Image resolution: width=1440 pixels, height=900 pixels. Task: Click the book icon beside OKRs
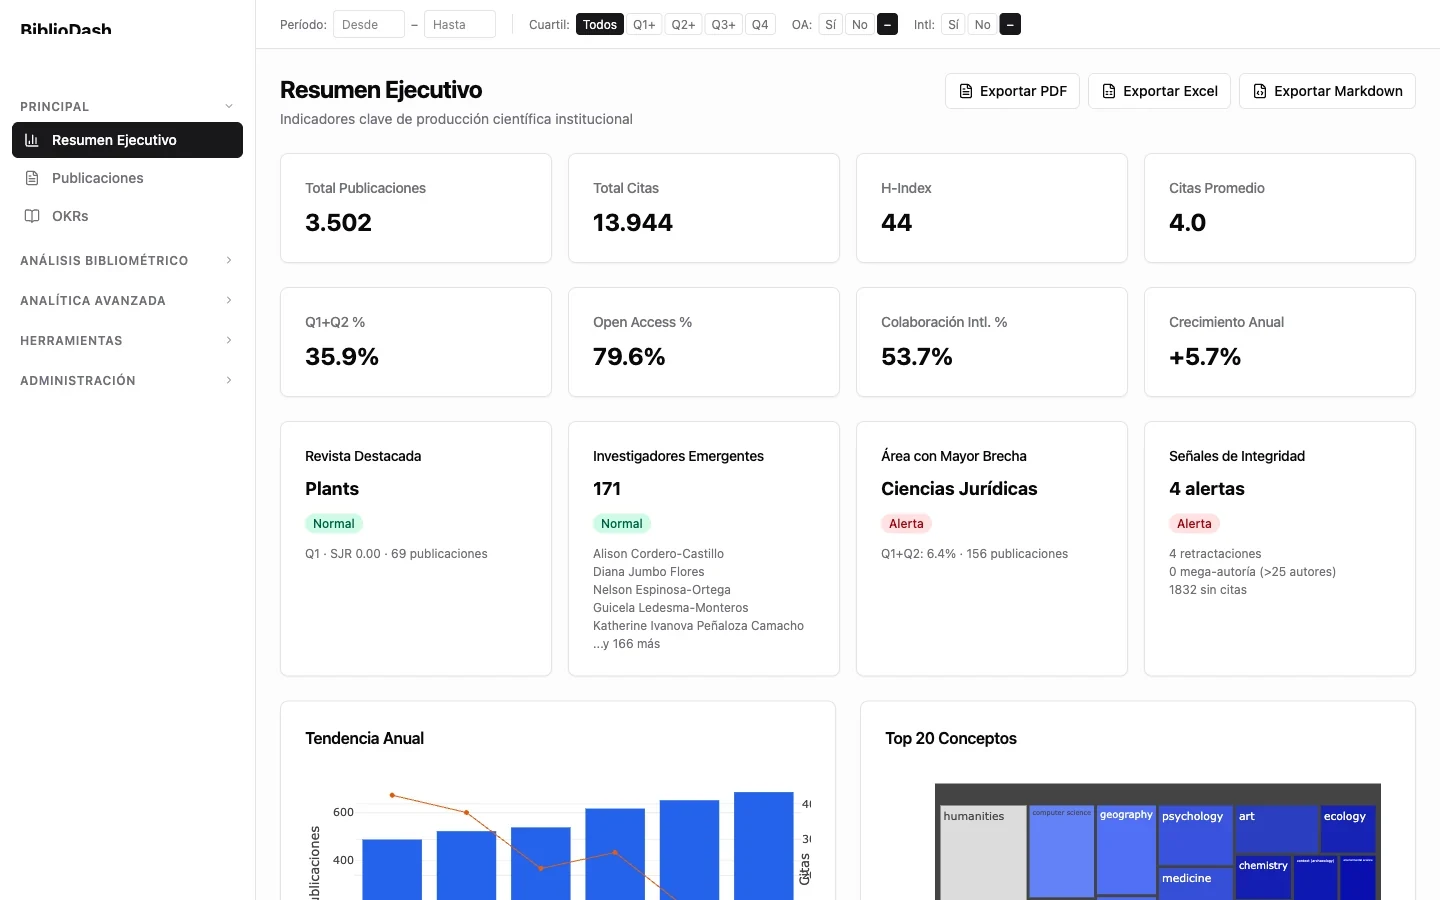pyautogui.click(x=32, y=216)
